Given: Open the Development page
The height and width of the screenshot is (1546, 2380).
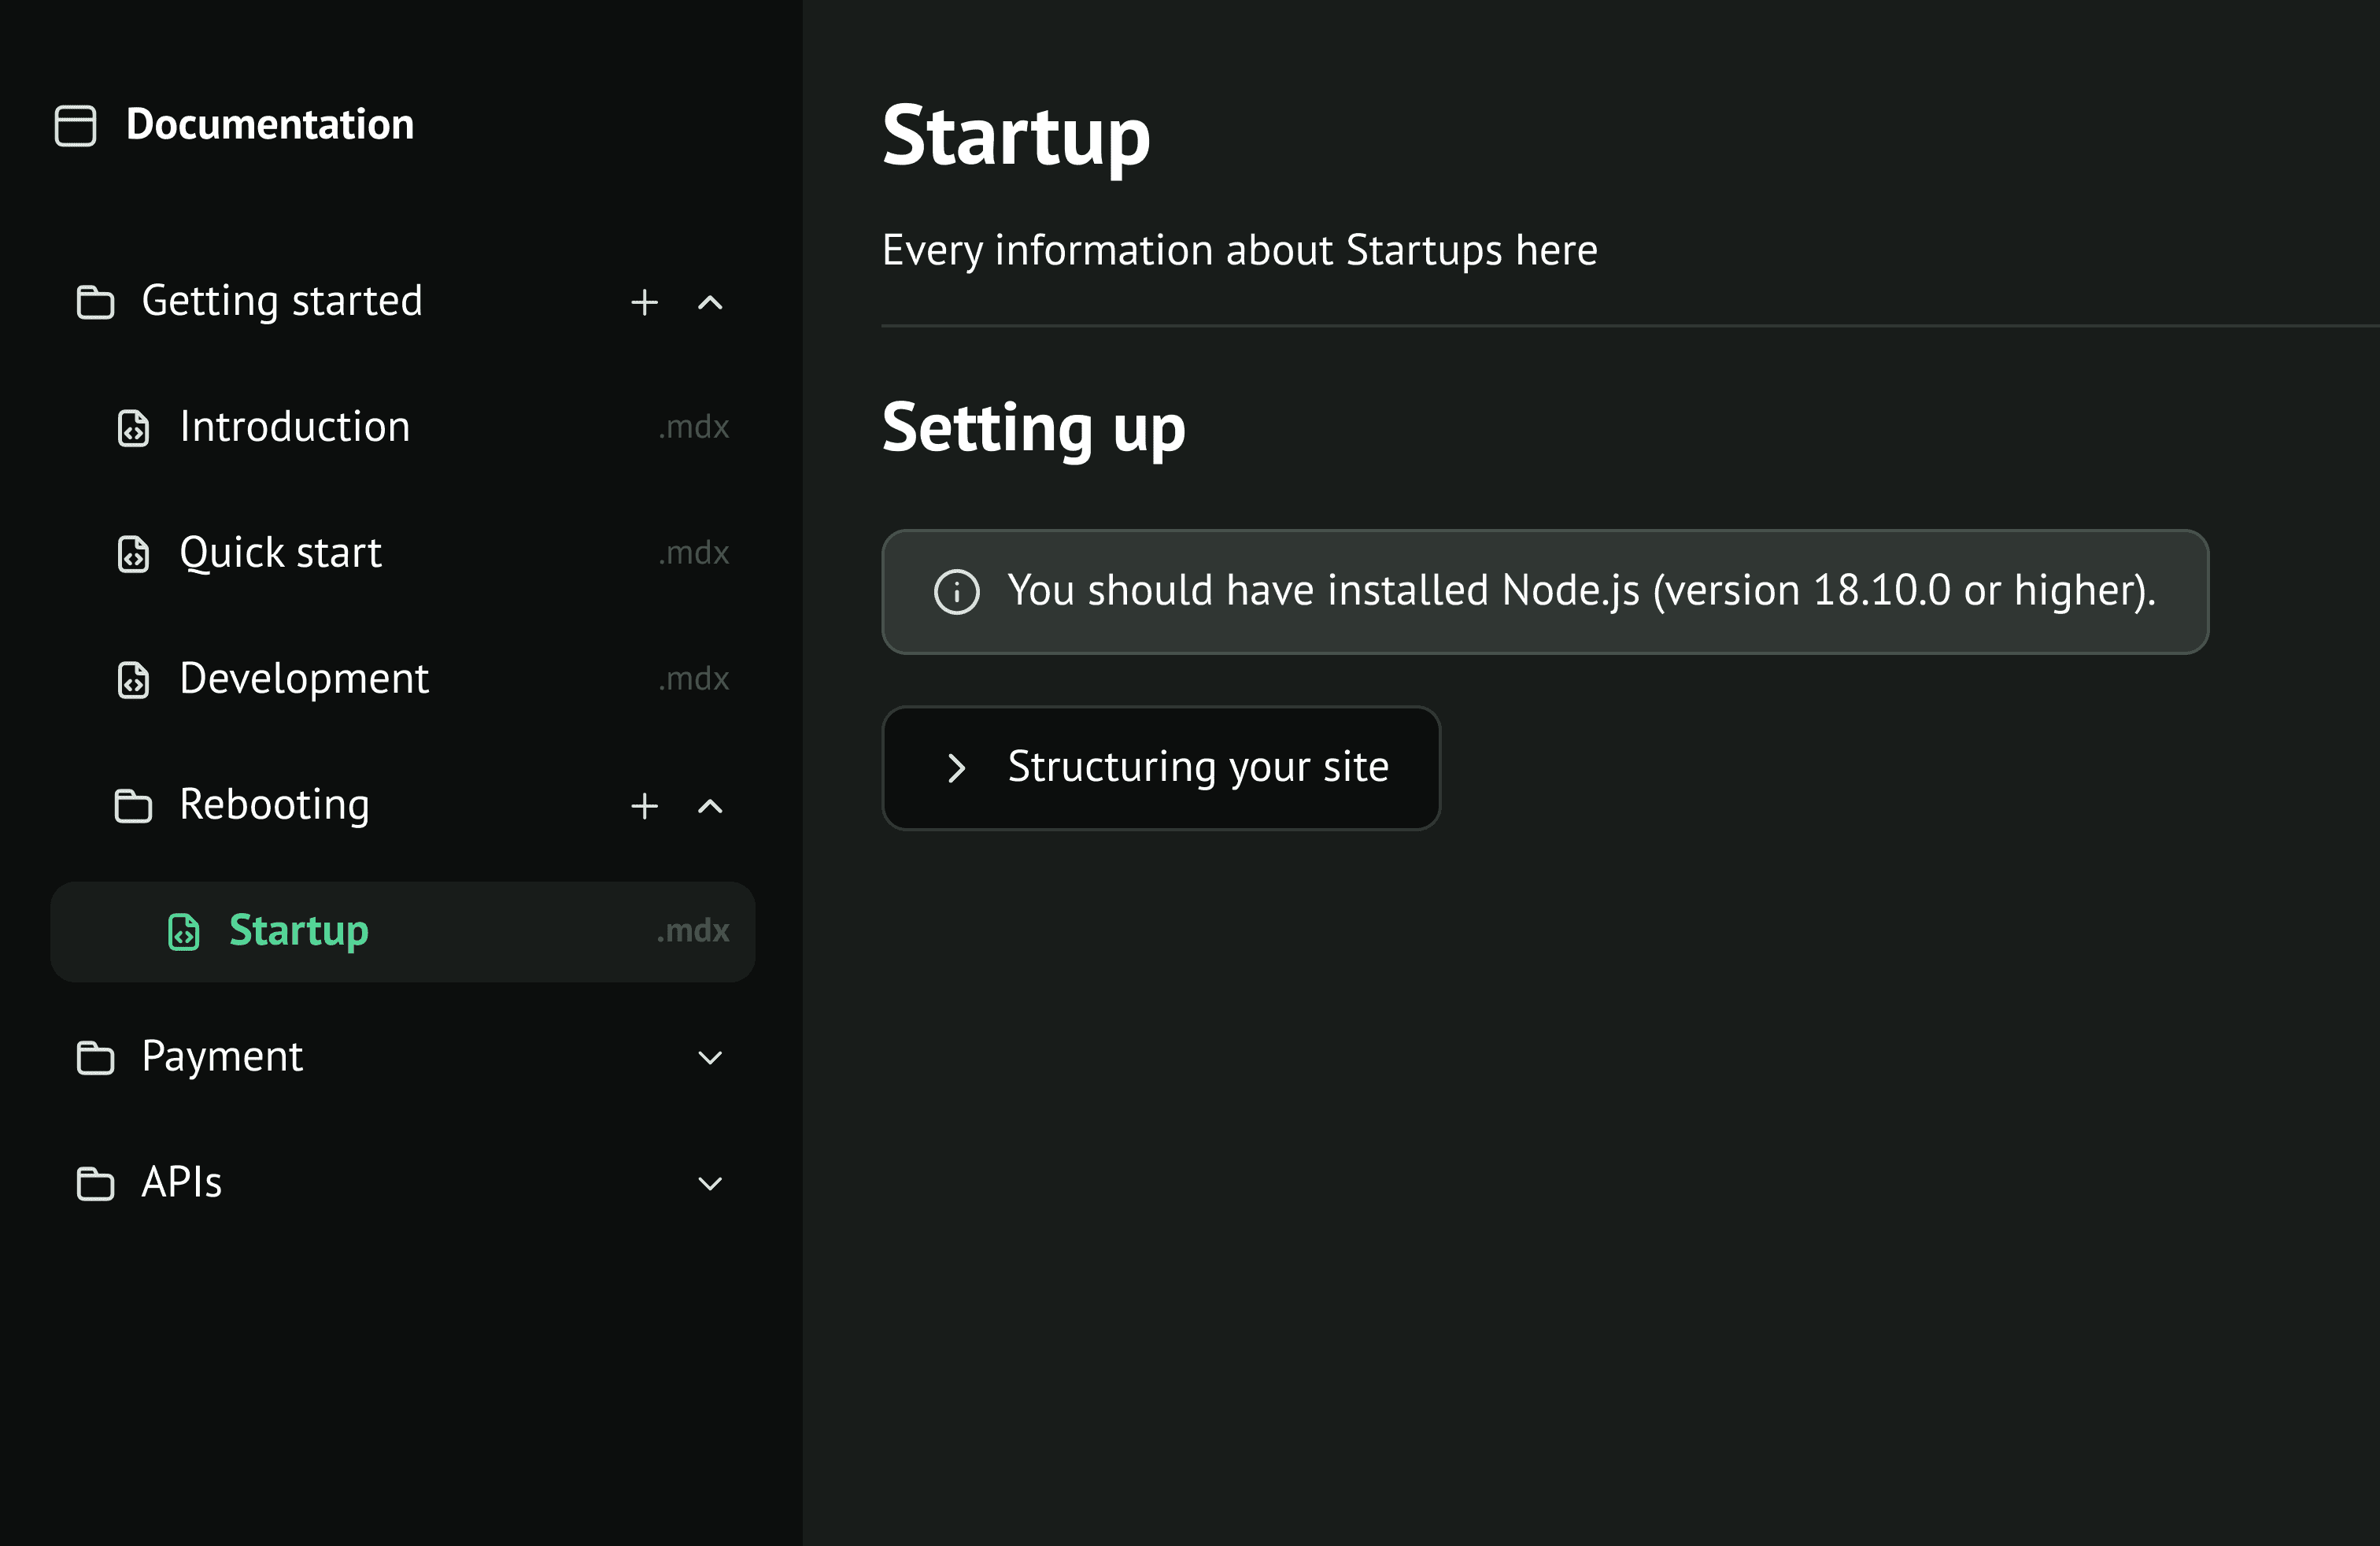Looking at the screenshot, I should click(x=304, y=680).
